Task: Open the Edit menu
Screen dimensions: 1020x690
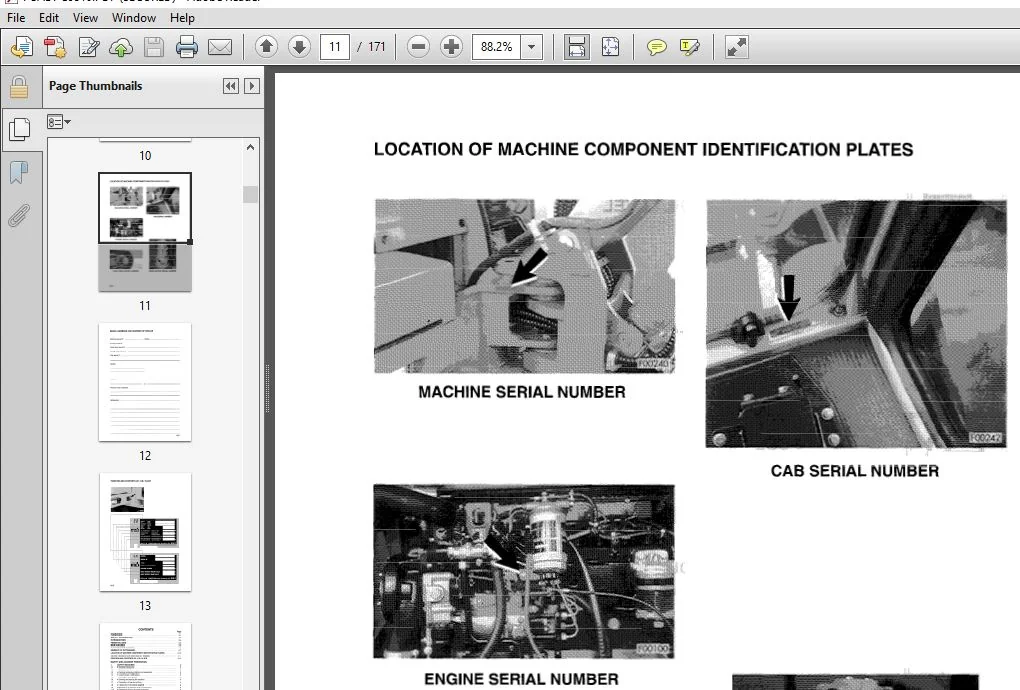Action: (49, 18)
